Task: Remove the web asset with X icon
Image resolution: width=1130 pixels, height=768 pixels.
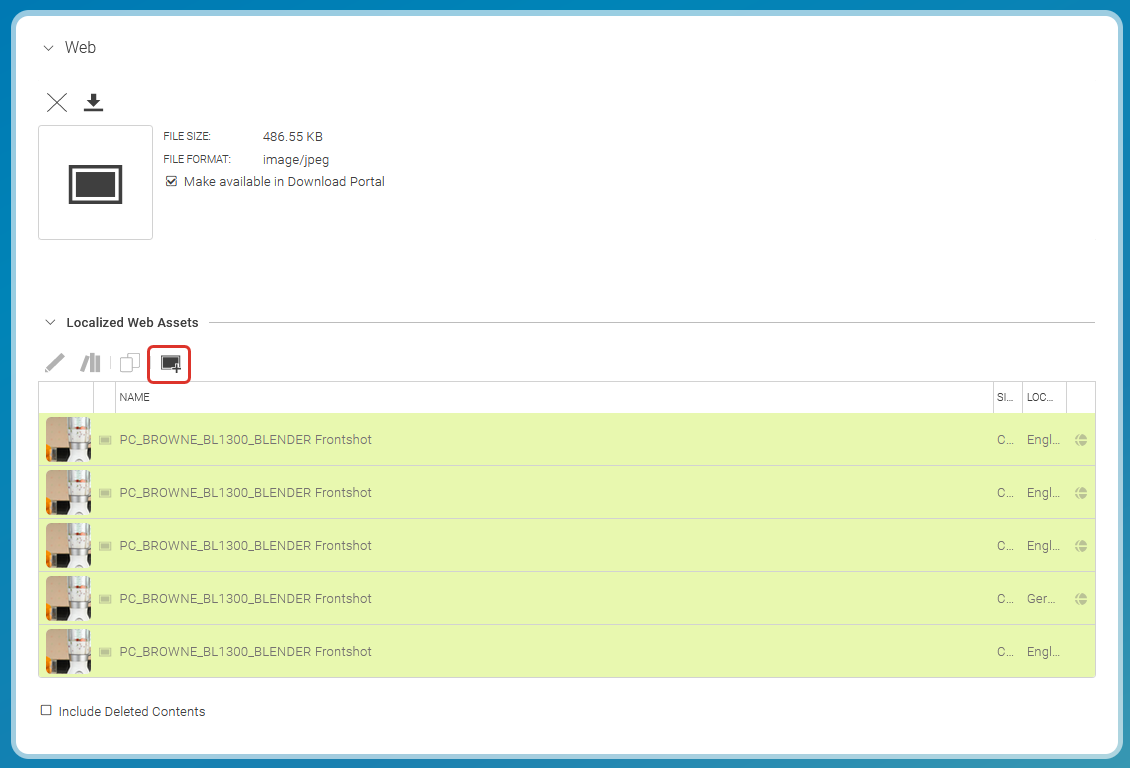Action: [57, 102]
